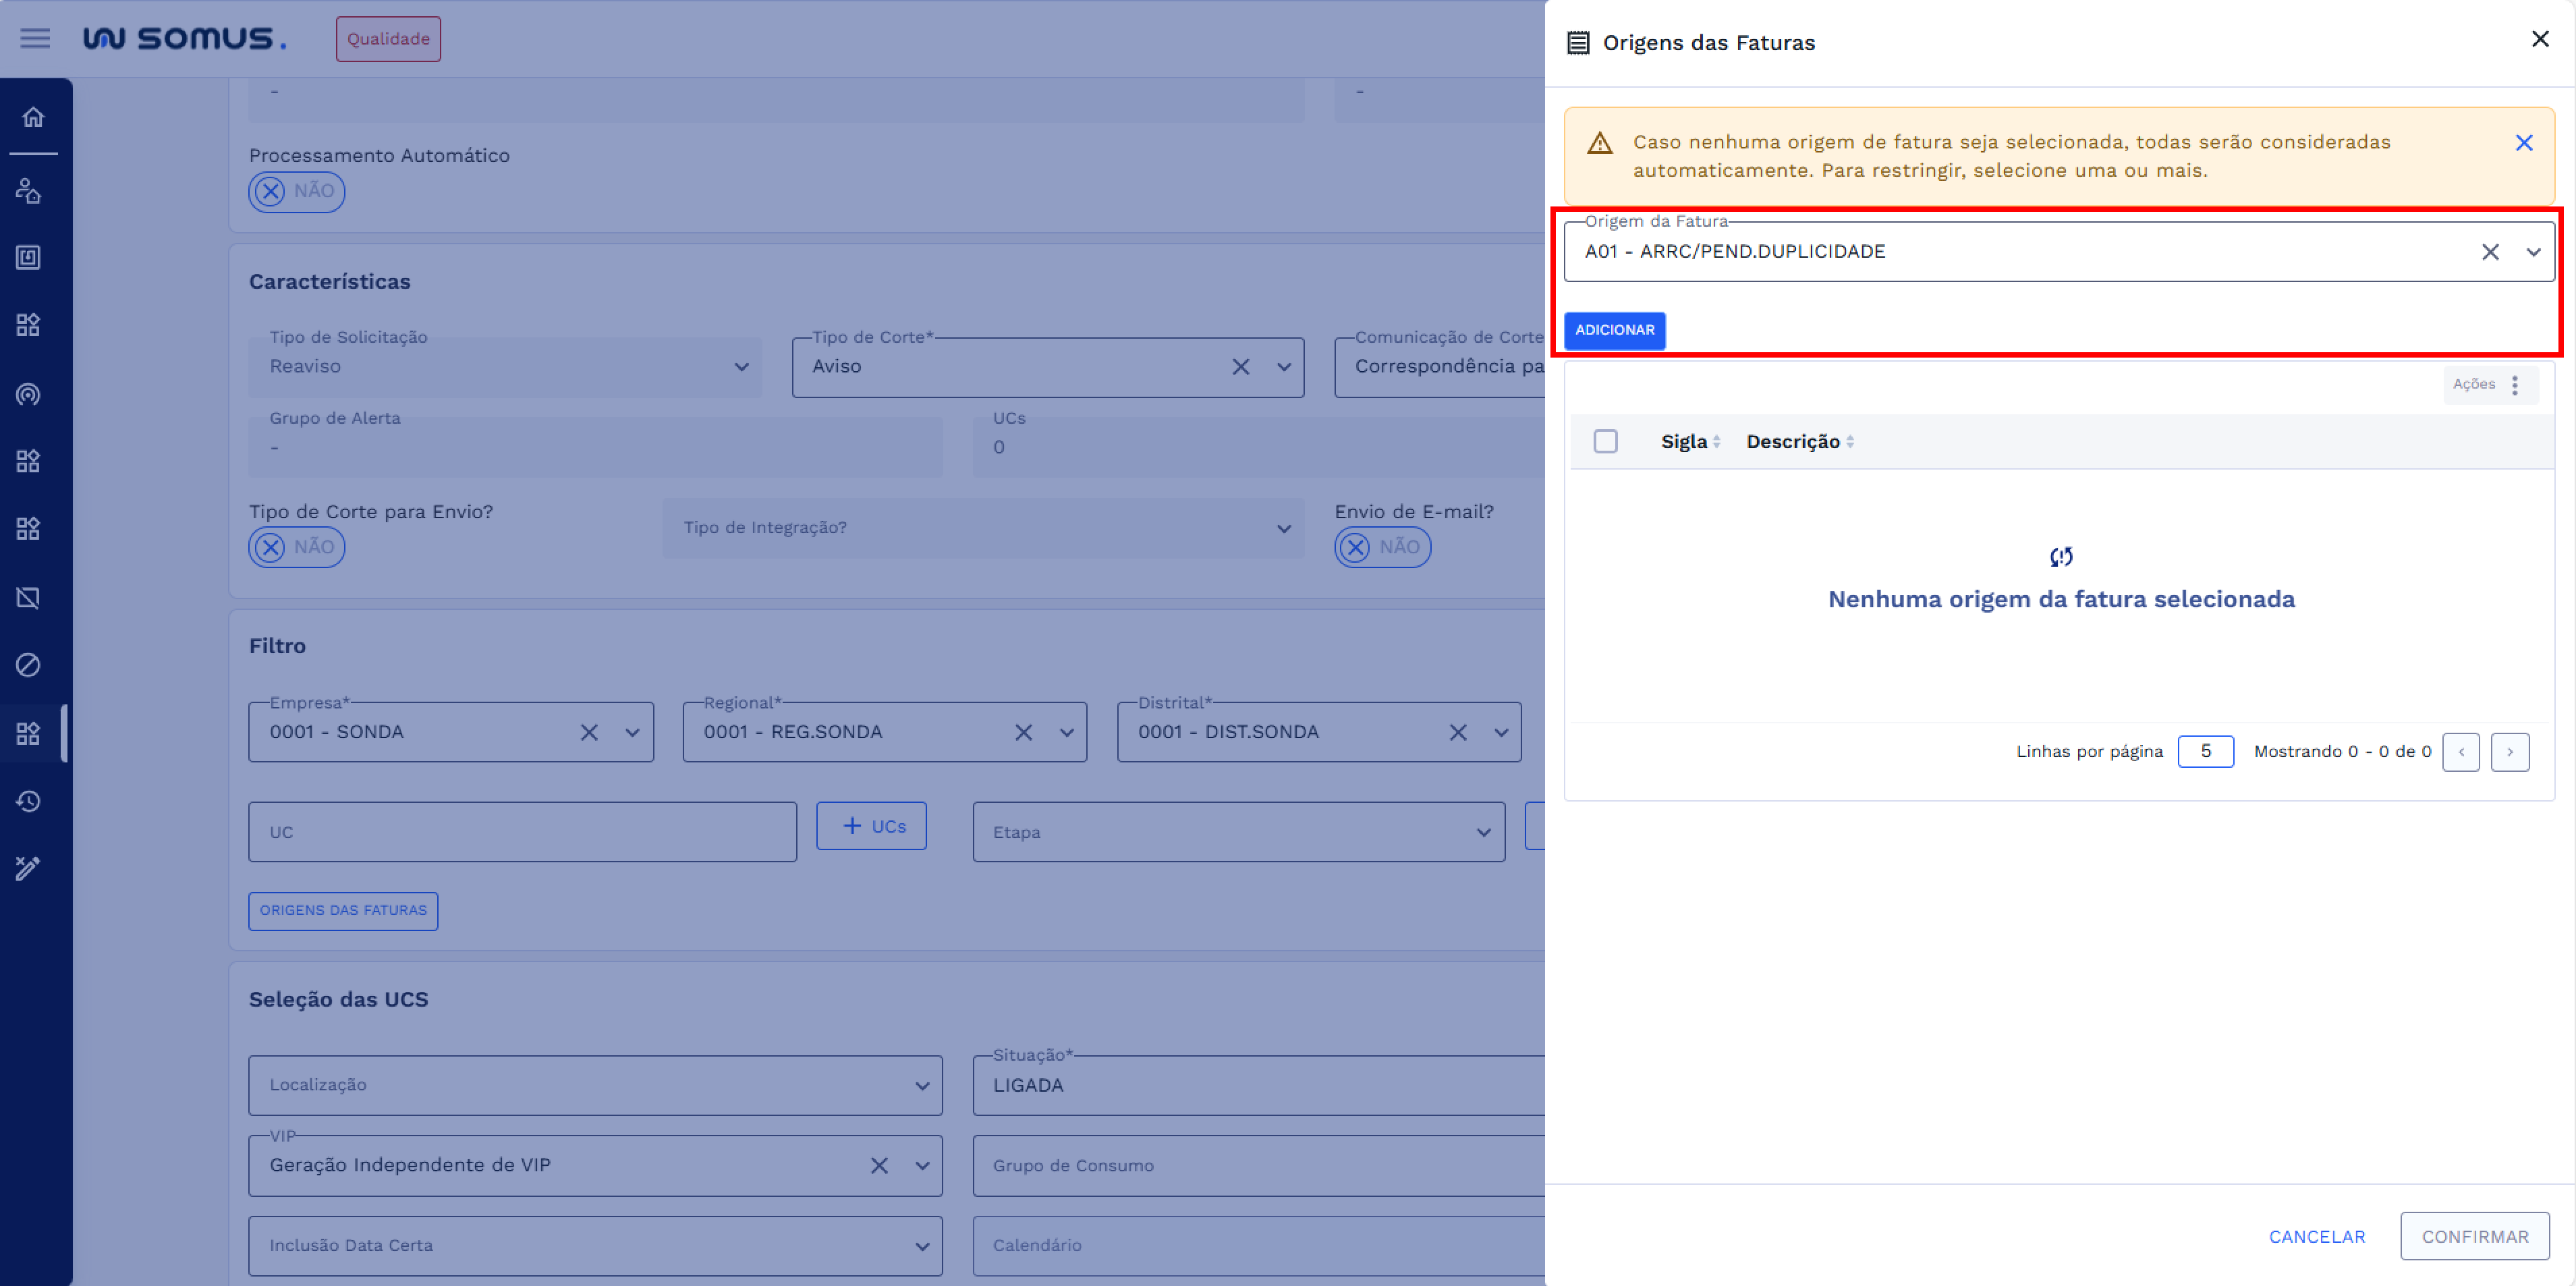The width and height of the screenshot is (2576, 1286).
Task: Click the magic wand sidebar icon
Action: (x=28, y=868)
